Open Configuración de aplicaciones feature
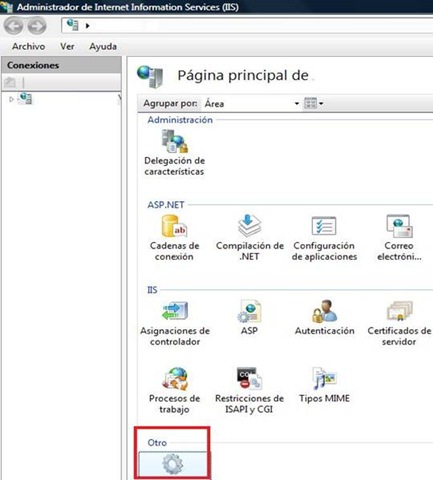Image resolution: width=433 pixels, height=480 pixels. point(324,238)
